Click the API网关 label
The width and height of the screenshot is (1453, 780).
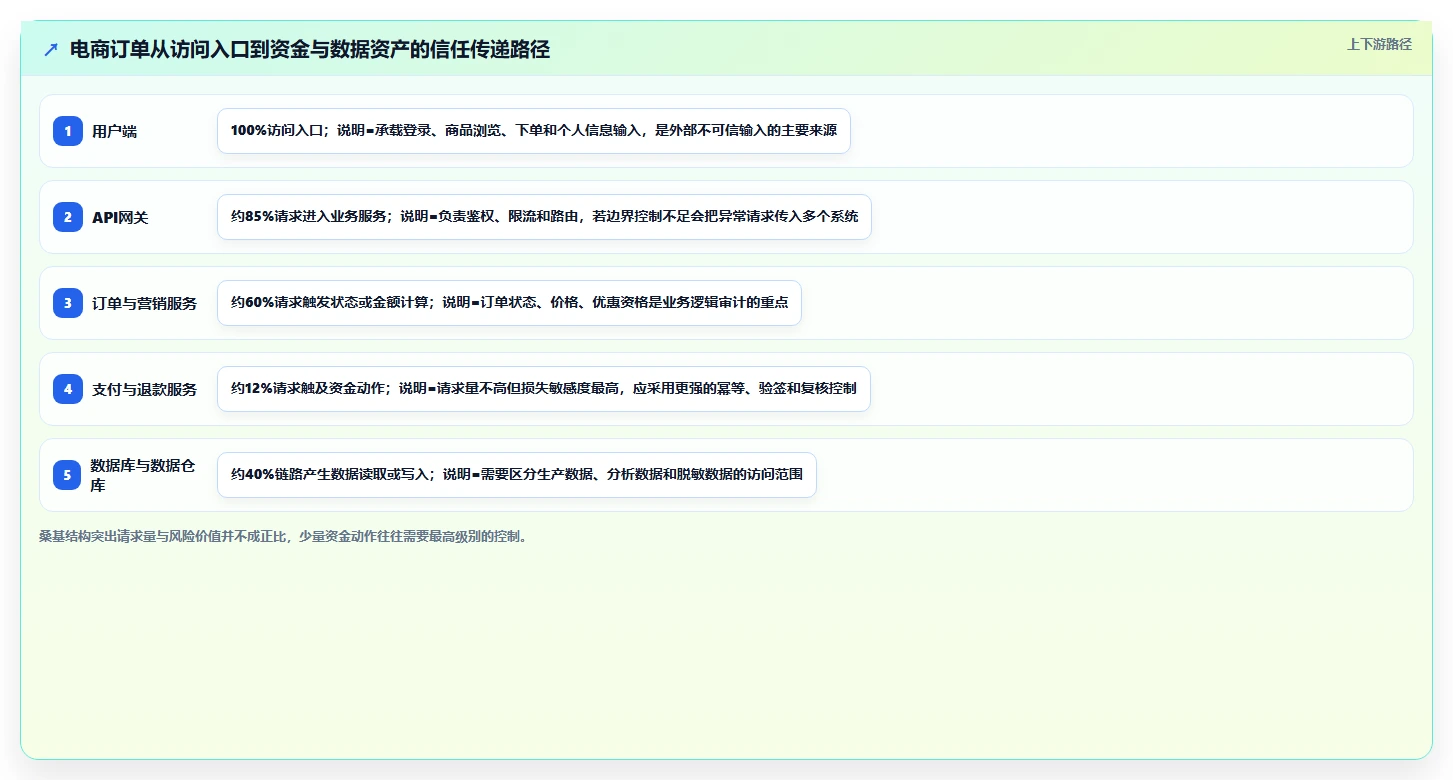click(120, 217)
